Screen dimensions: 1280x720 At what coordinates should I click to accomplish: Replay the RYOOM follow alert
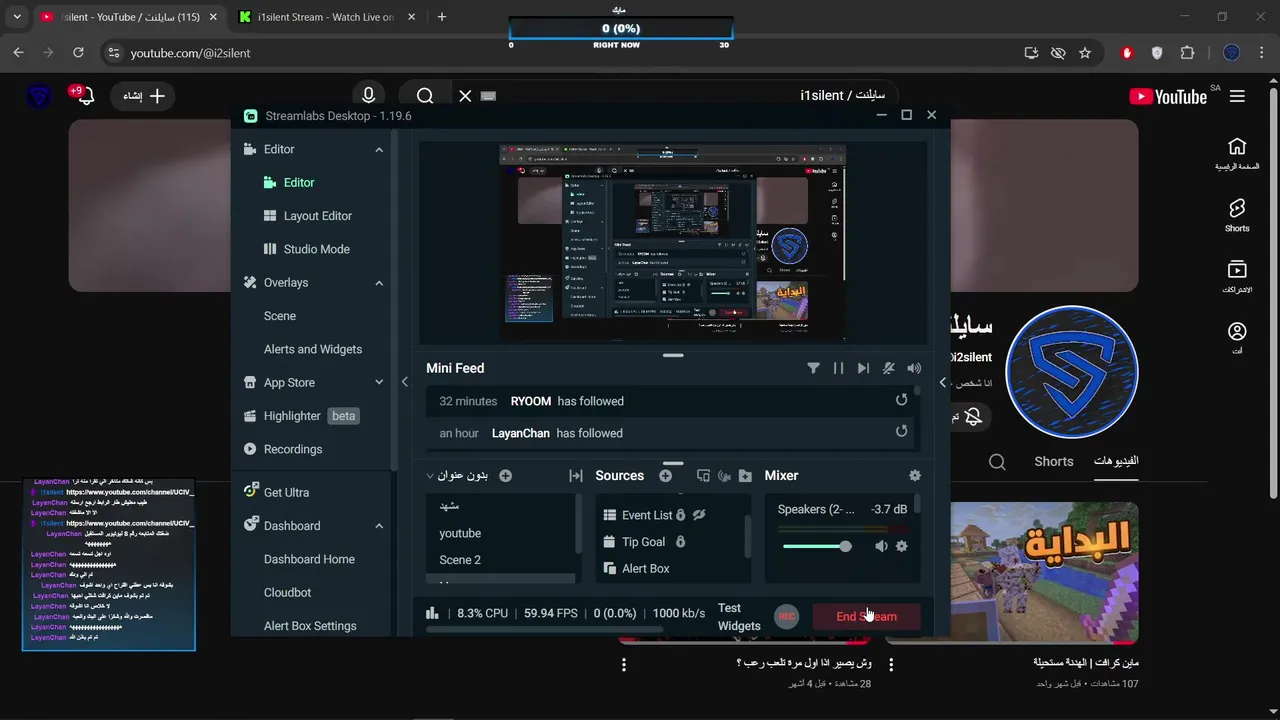[901, 400]
